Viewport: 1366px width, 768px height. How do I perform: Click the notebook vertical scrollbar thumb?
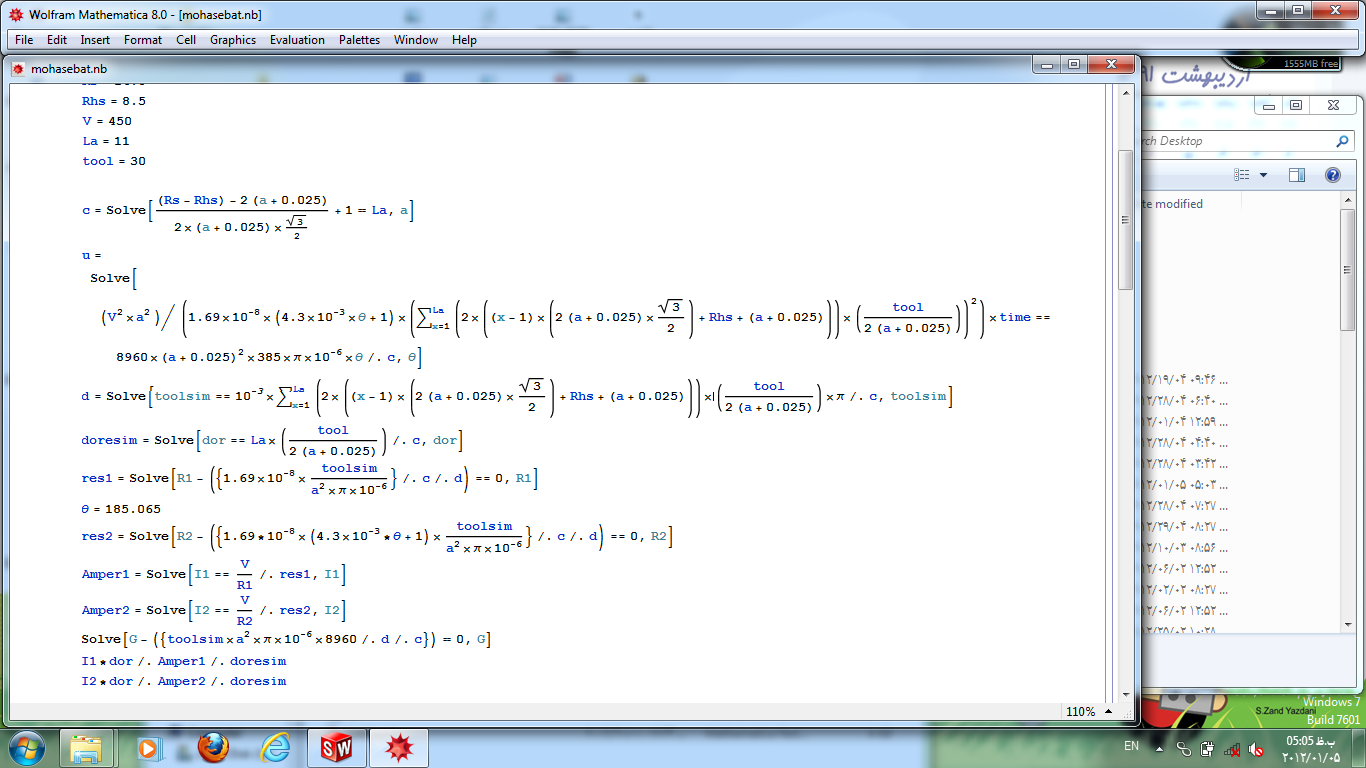[x=1125, y=220]
